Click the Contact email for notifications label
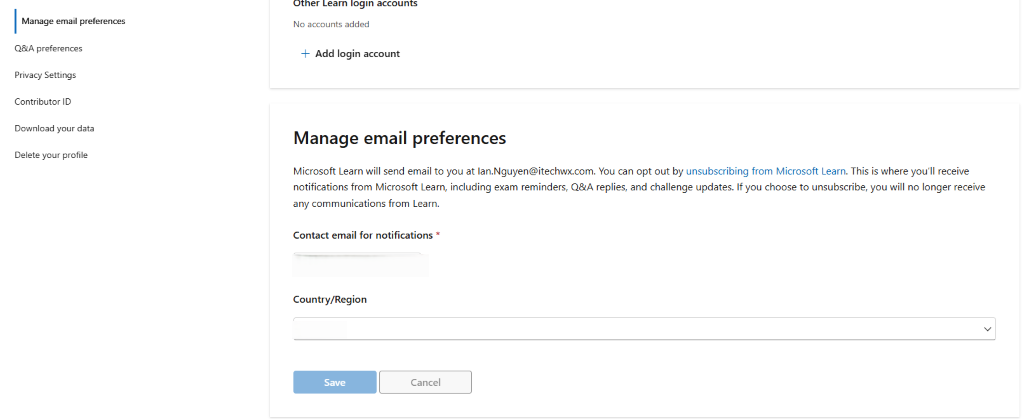This screenshot has height=419, width=1024. (x=363, y=235)
